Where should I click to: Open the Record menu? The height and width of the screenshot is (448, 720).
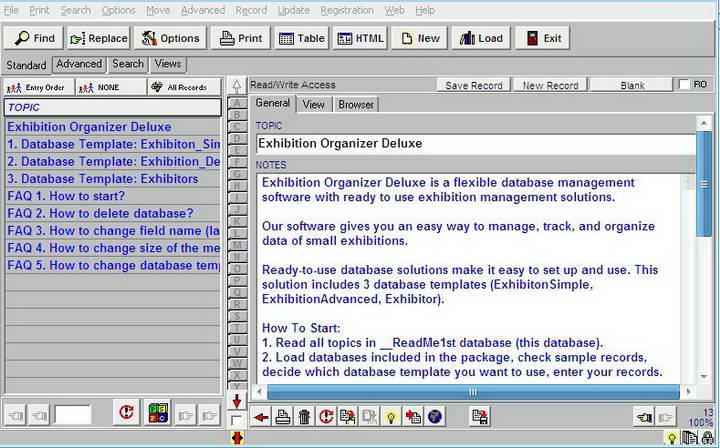coord(251,10)
